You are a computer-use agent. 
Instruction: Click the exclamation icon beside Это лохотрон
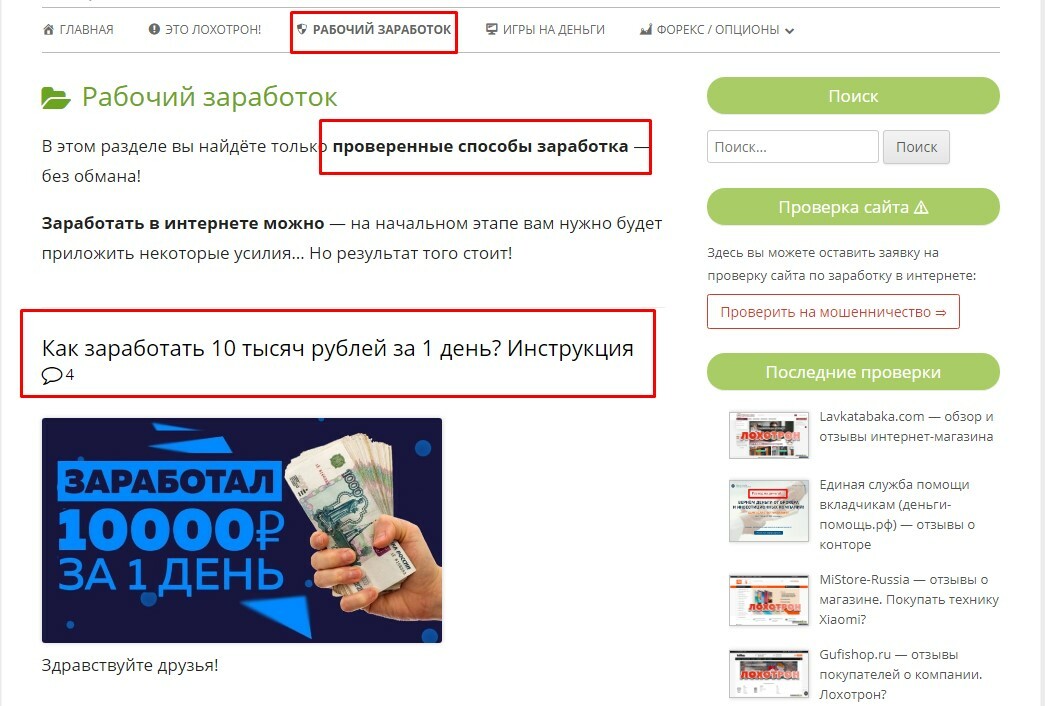tap(154, 29)
